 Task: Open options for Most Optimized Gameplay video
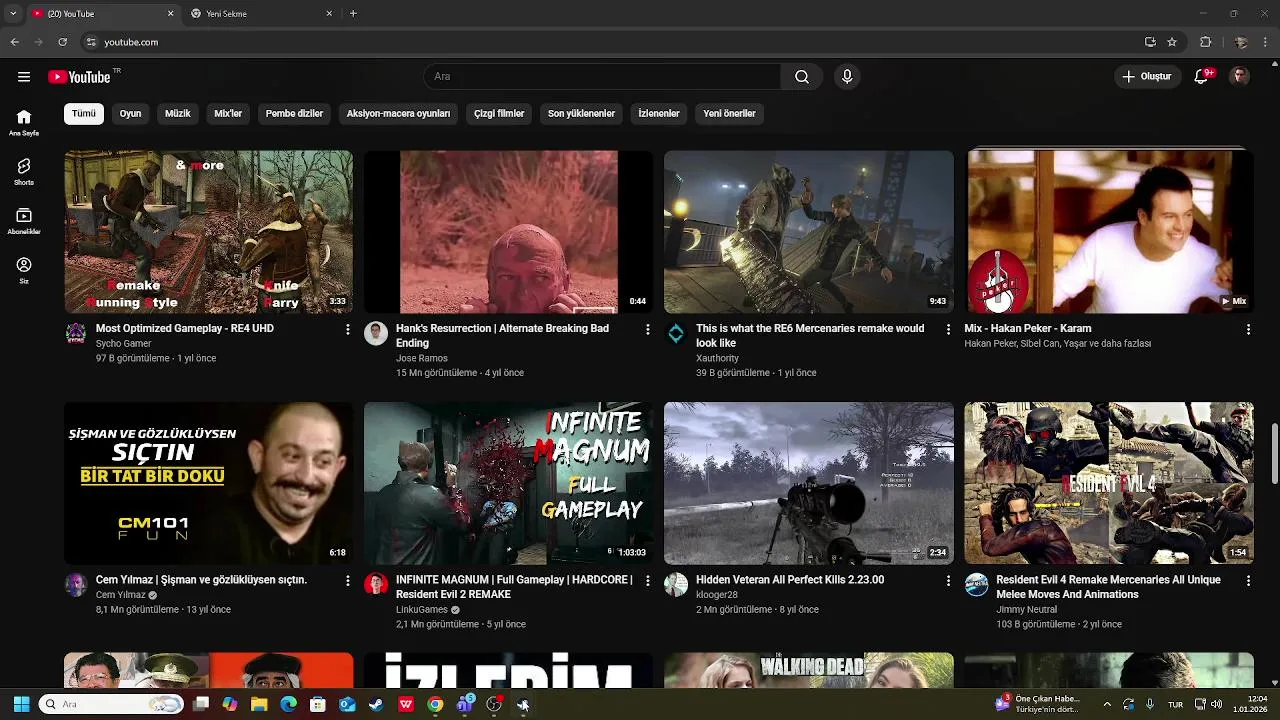coord(348,329)
